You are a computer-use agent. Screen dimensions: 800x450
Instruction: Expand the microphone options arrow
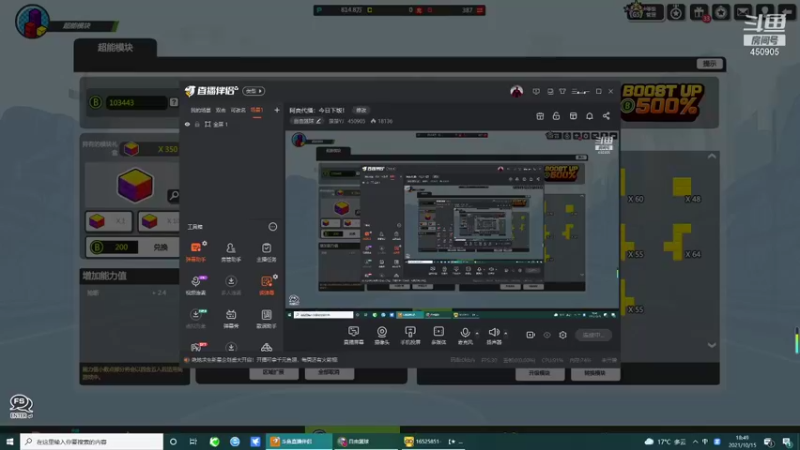click(477, 334)
